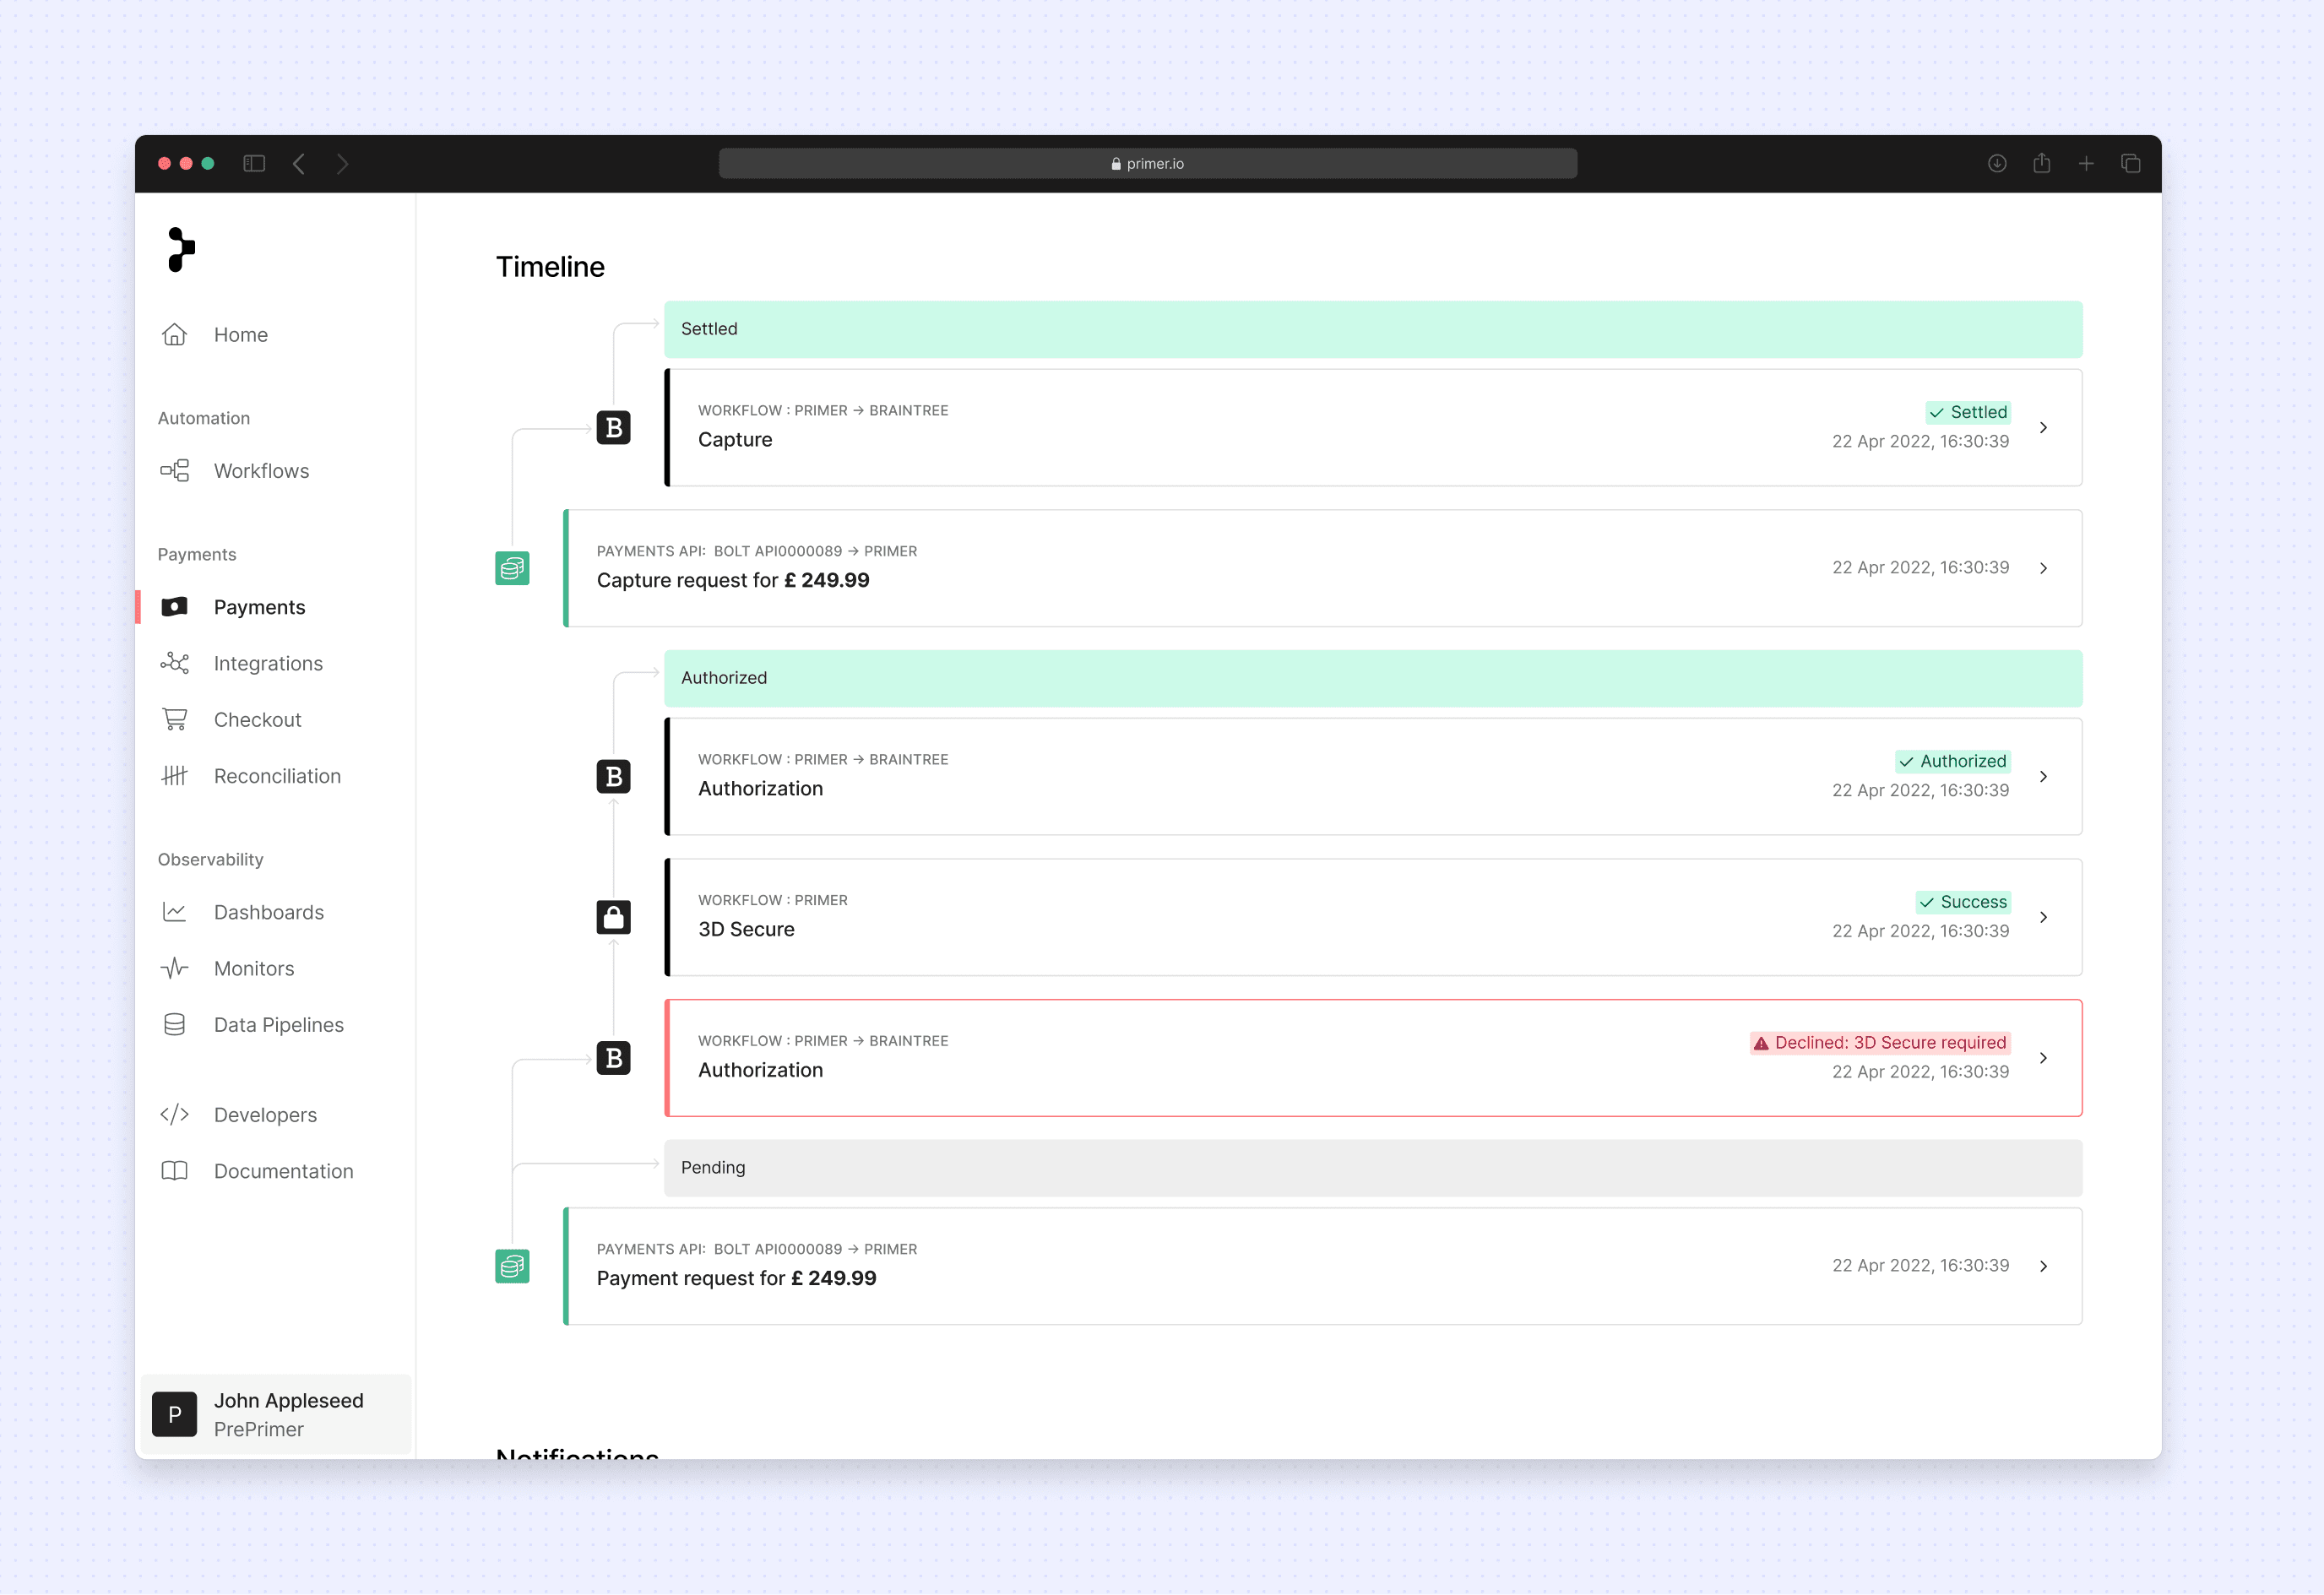2324x1595 pixels.
Task: Click the Braintree icon beside the declined authorization
Action: 614,1058
